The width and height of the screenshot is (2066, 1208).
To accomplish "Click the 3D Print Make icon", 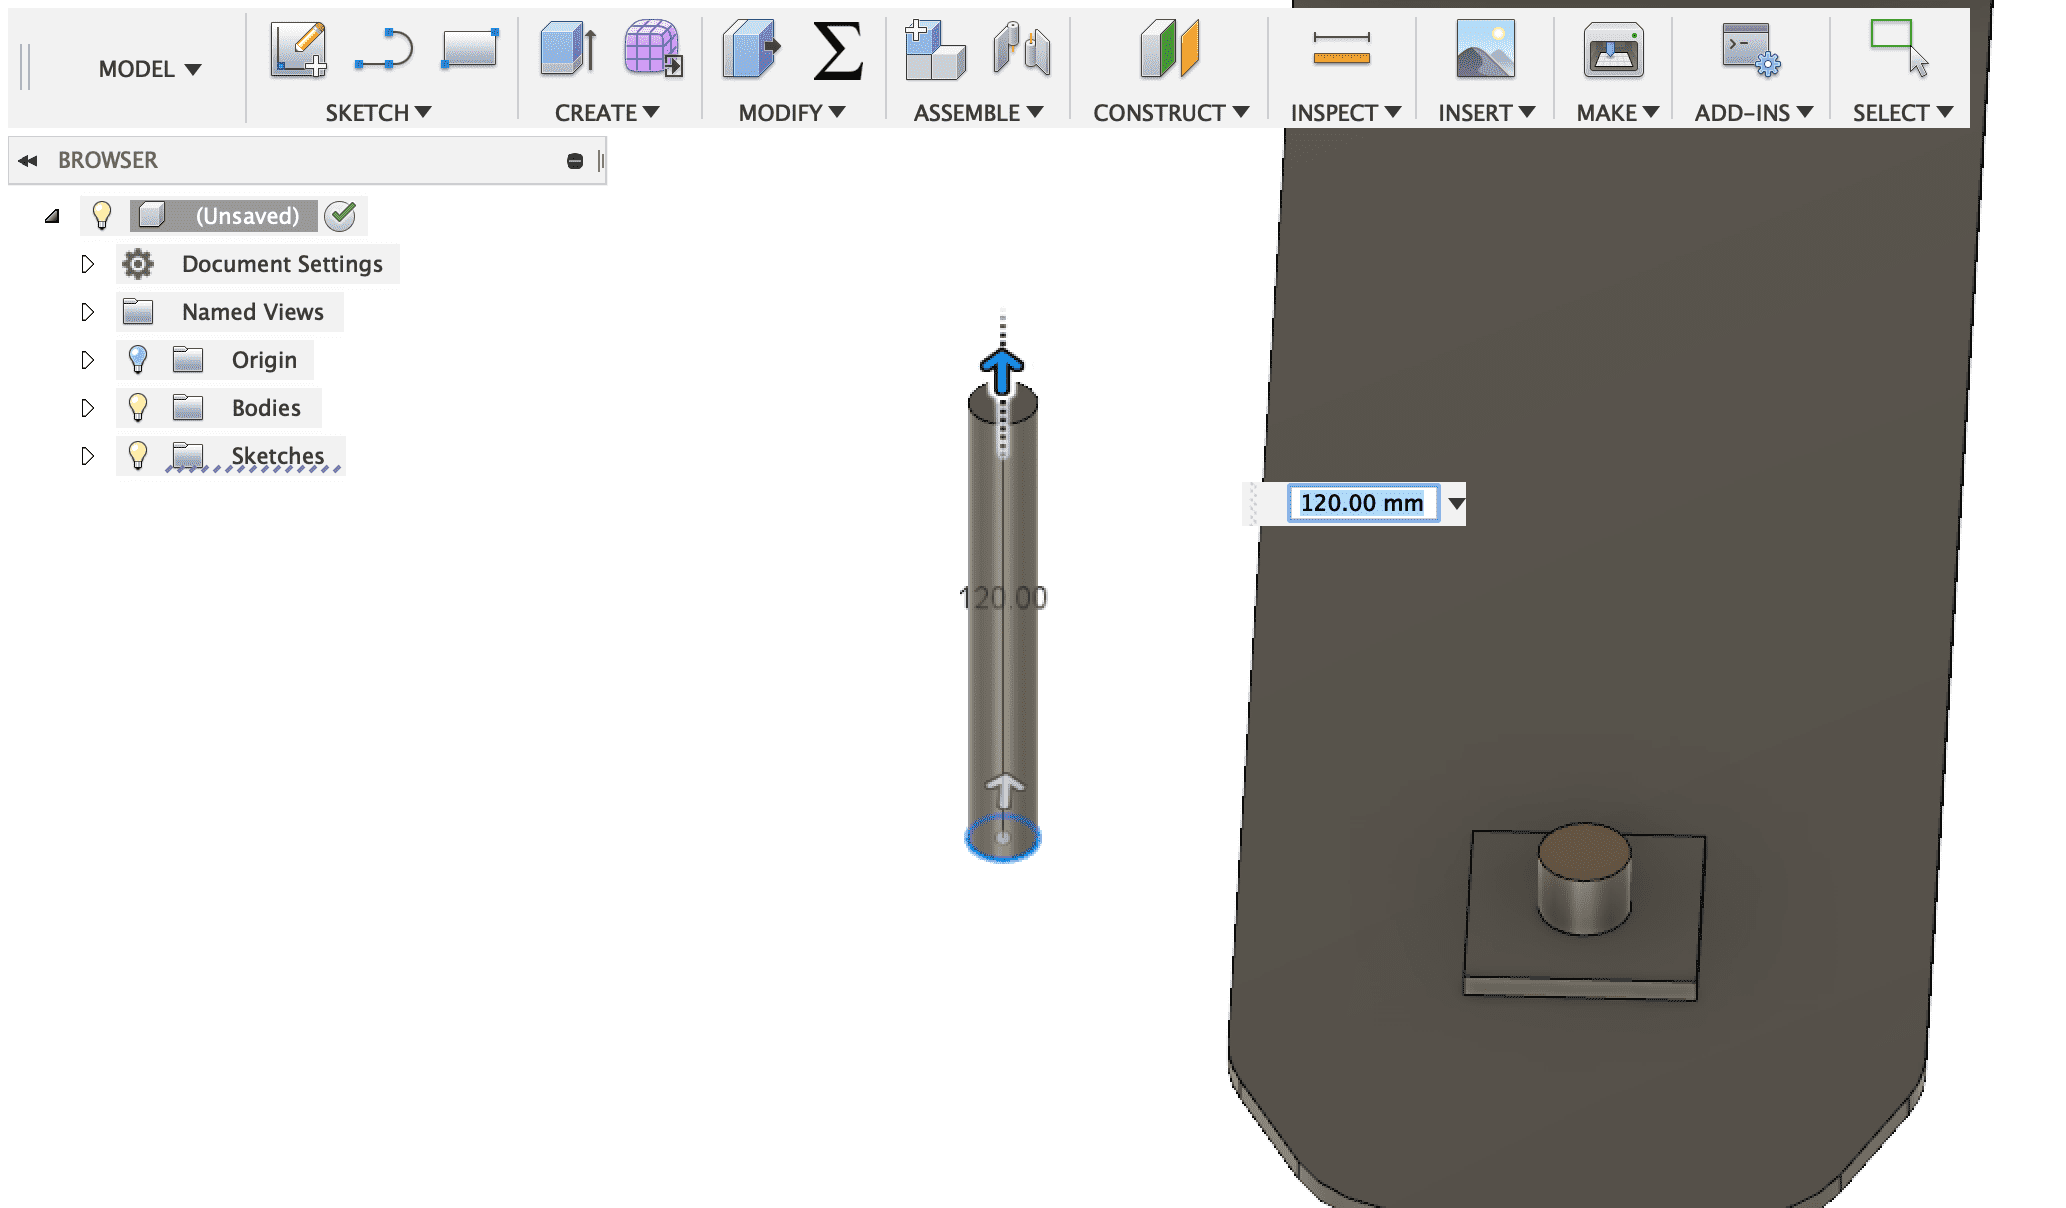I will (x=1613, y=50).
